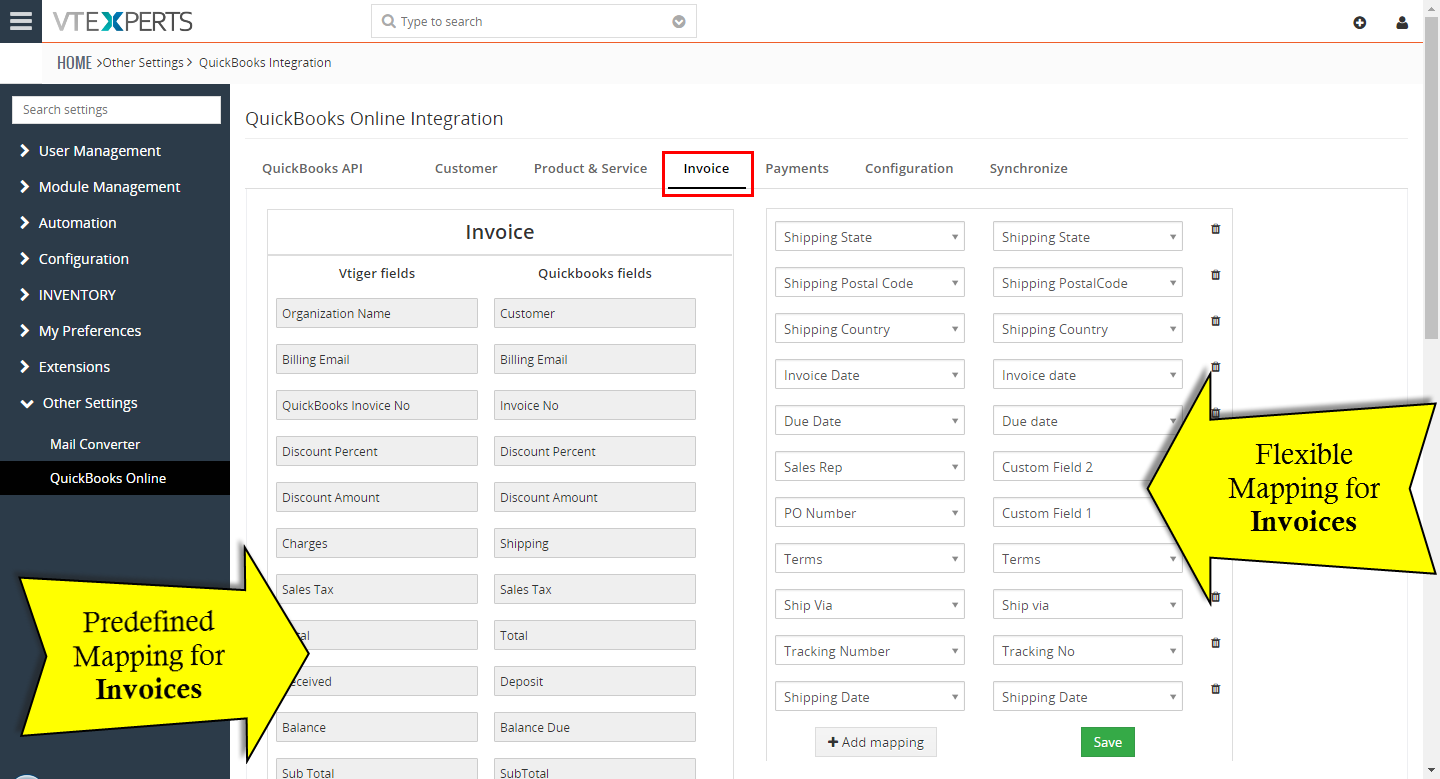Open Vtiger Ship Via dropdown
1440x779 pixels.
[870, 605]
